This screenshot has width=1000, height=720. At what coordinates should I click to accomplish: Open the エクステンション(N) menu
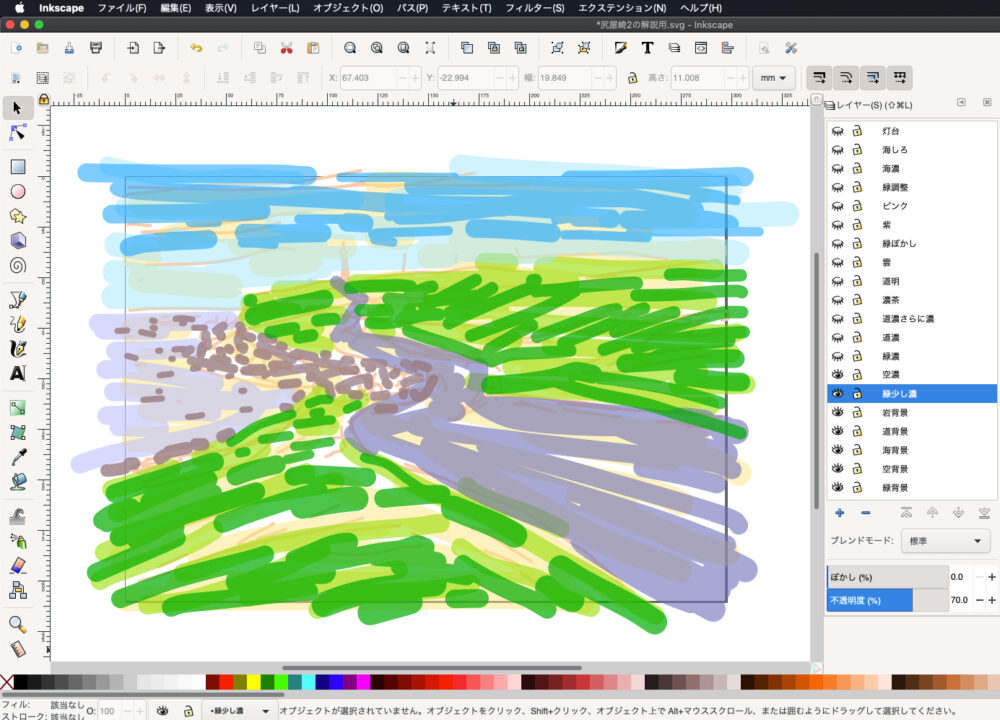click(622, 8)
